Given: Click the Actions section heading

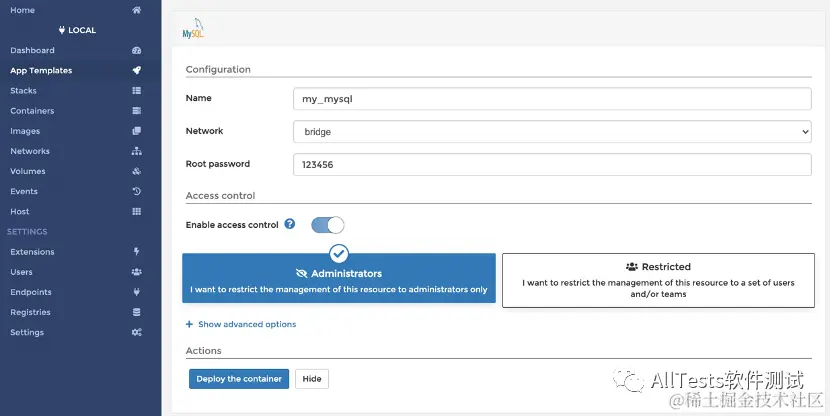Looking at the screenshot, I should click(203, 350).
